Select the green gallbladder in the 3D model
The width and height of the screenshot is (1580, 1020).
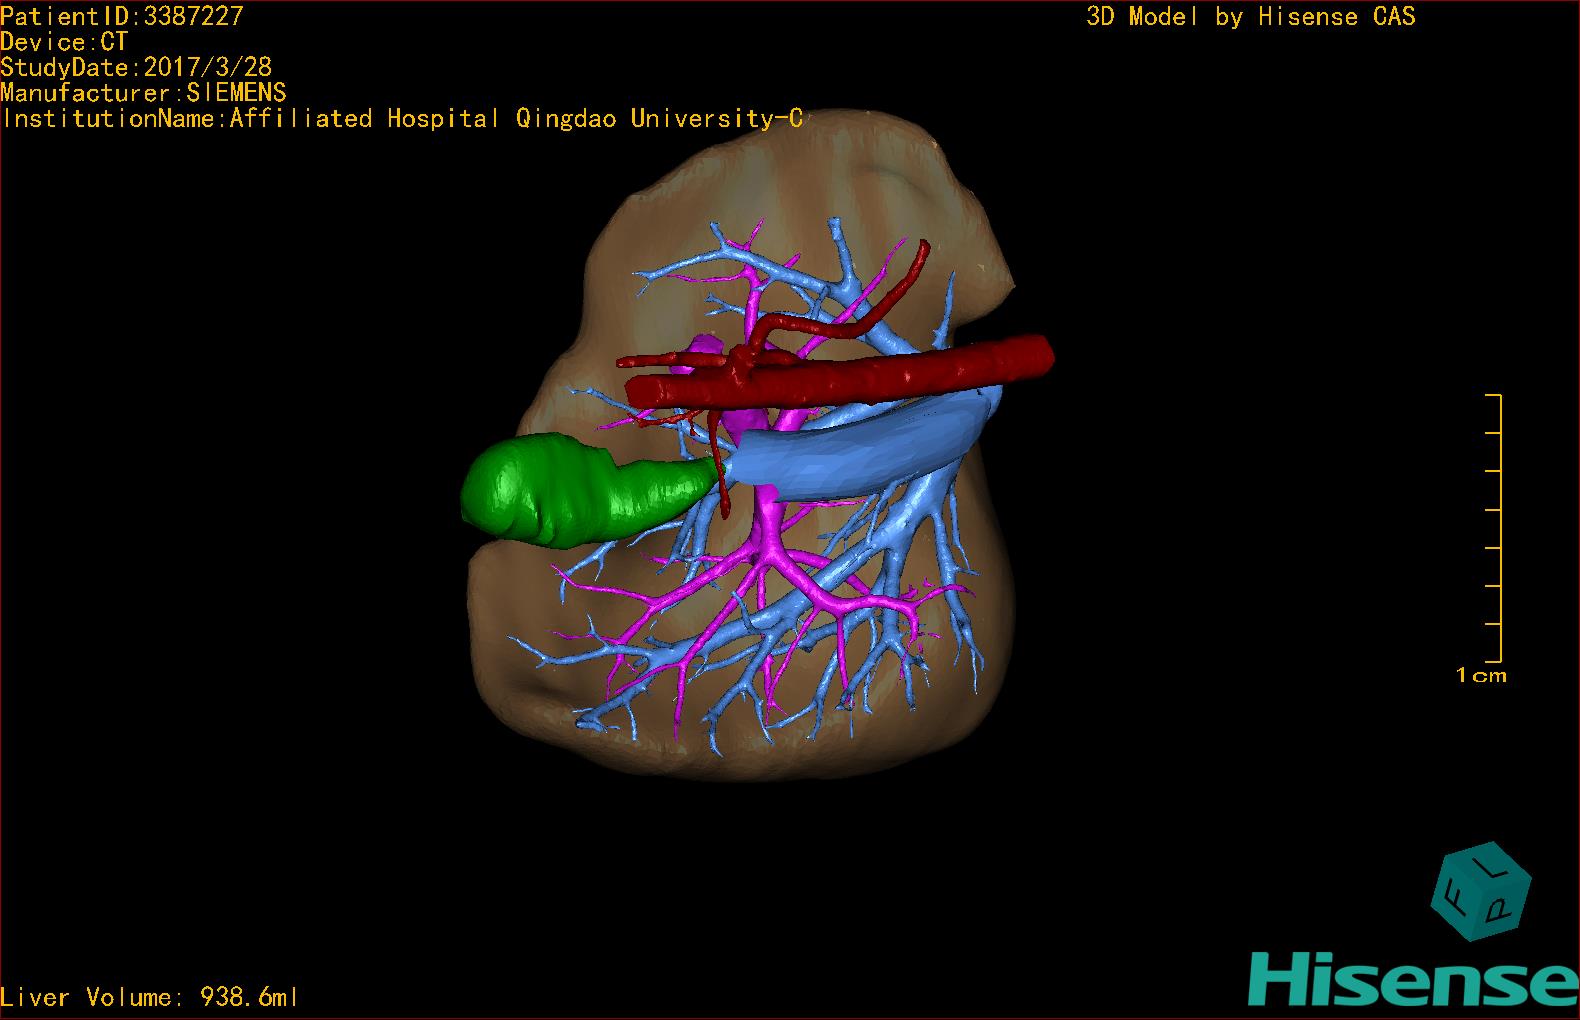coord(590,490)
